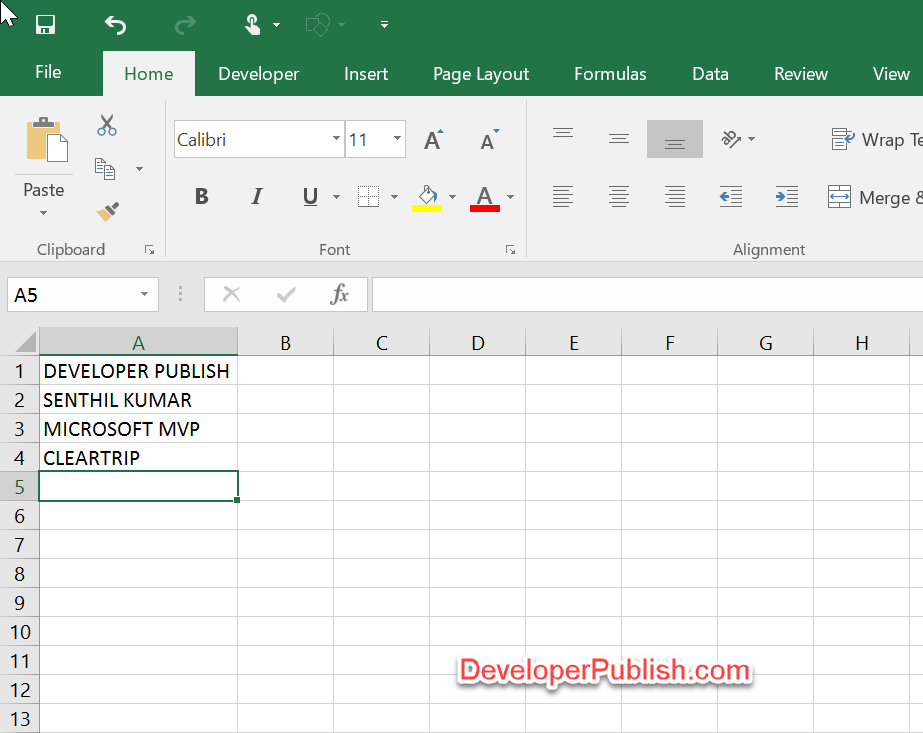The height and width of the screenshot is (733, 923).
Task: Toggle Align Right
Action: [x=675, y=196]
